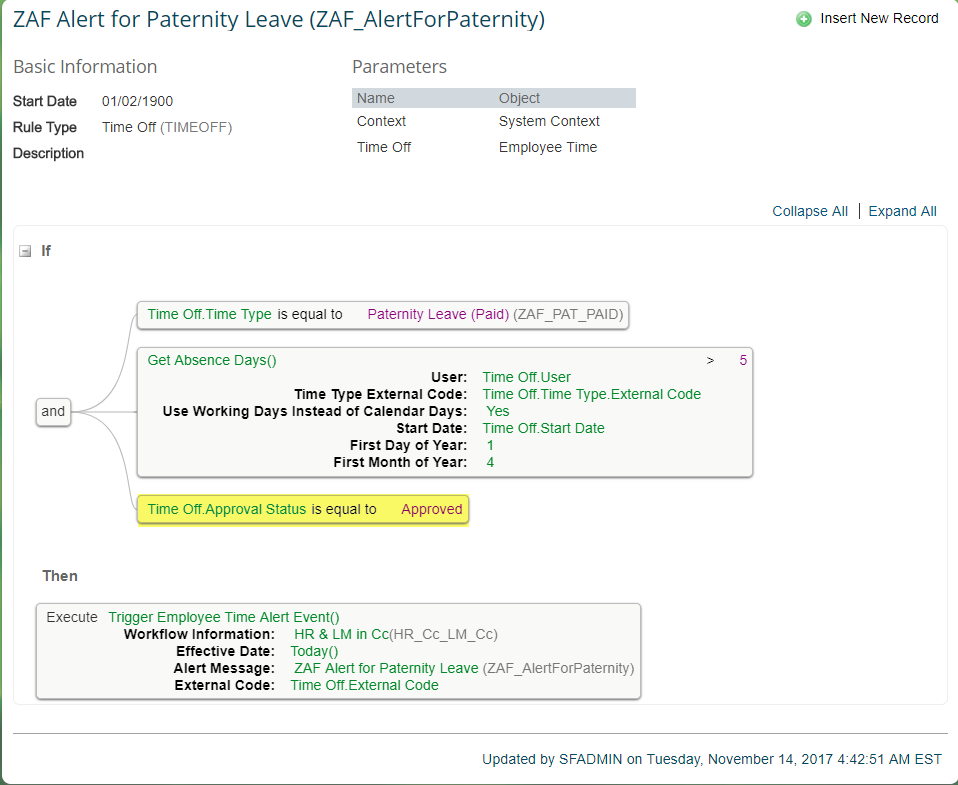The height and width of the screenshot is (785, 958).
Task: Click Time Off.External Code in Then block
Action: pos(364,685)
